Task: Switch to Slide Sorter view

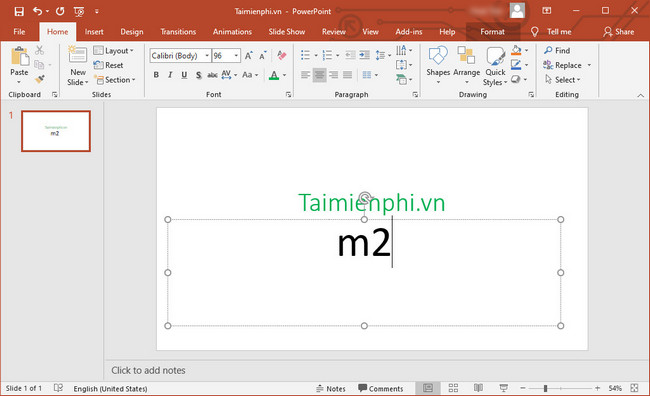Action: pos(453,388)
